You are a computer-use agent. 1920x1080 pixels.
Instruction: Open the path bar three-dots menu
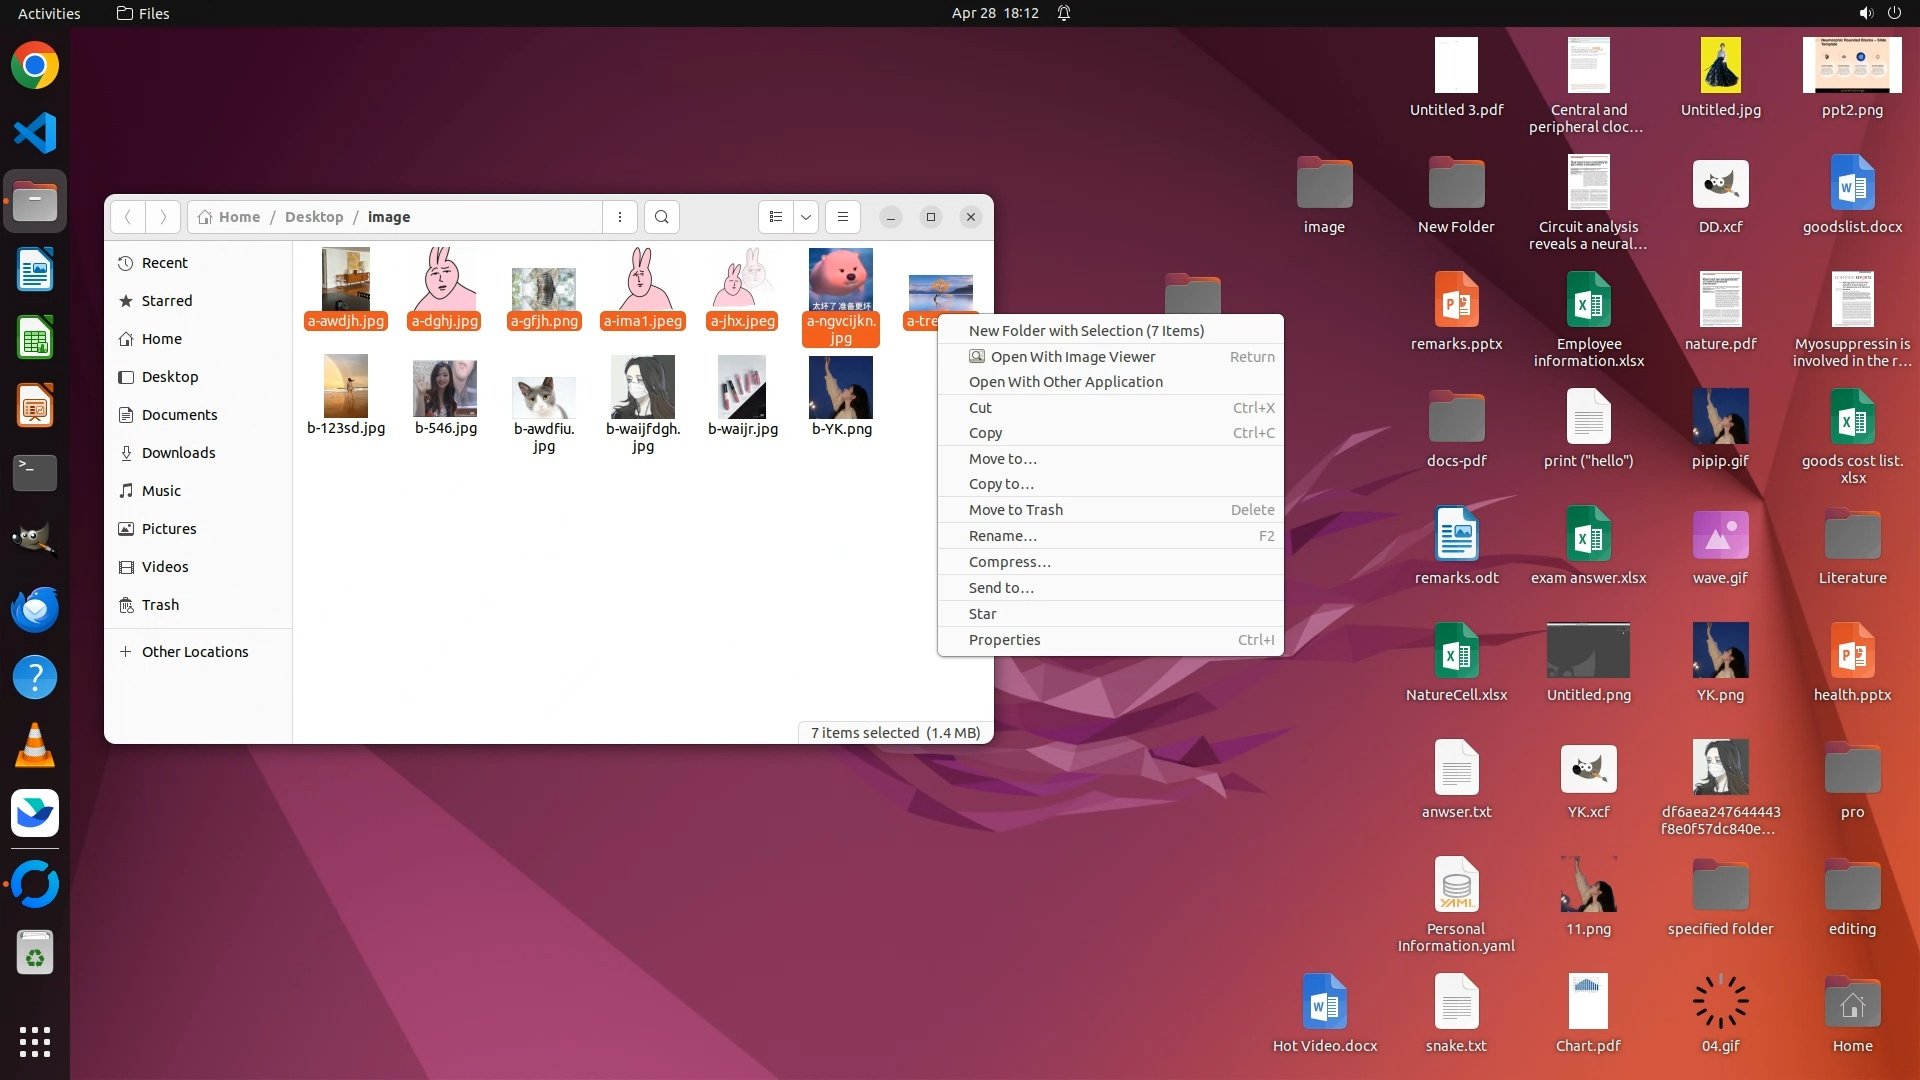pos(619,217)
